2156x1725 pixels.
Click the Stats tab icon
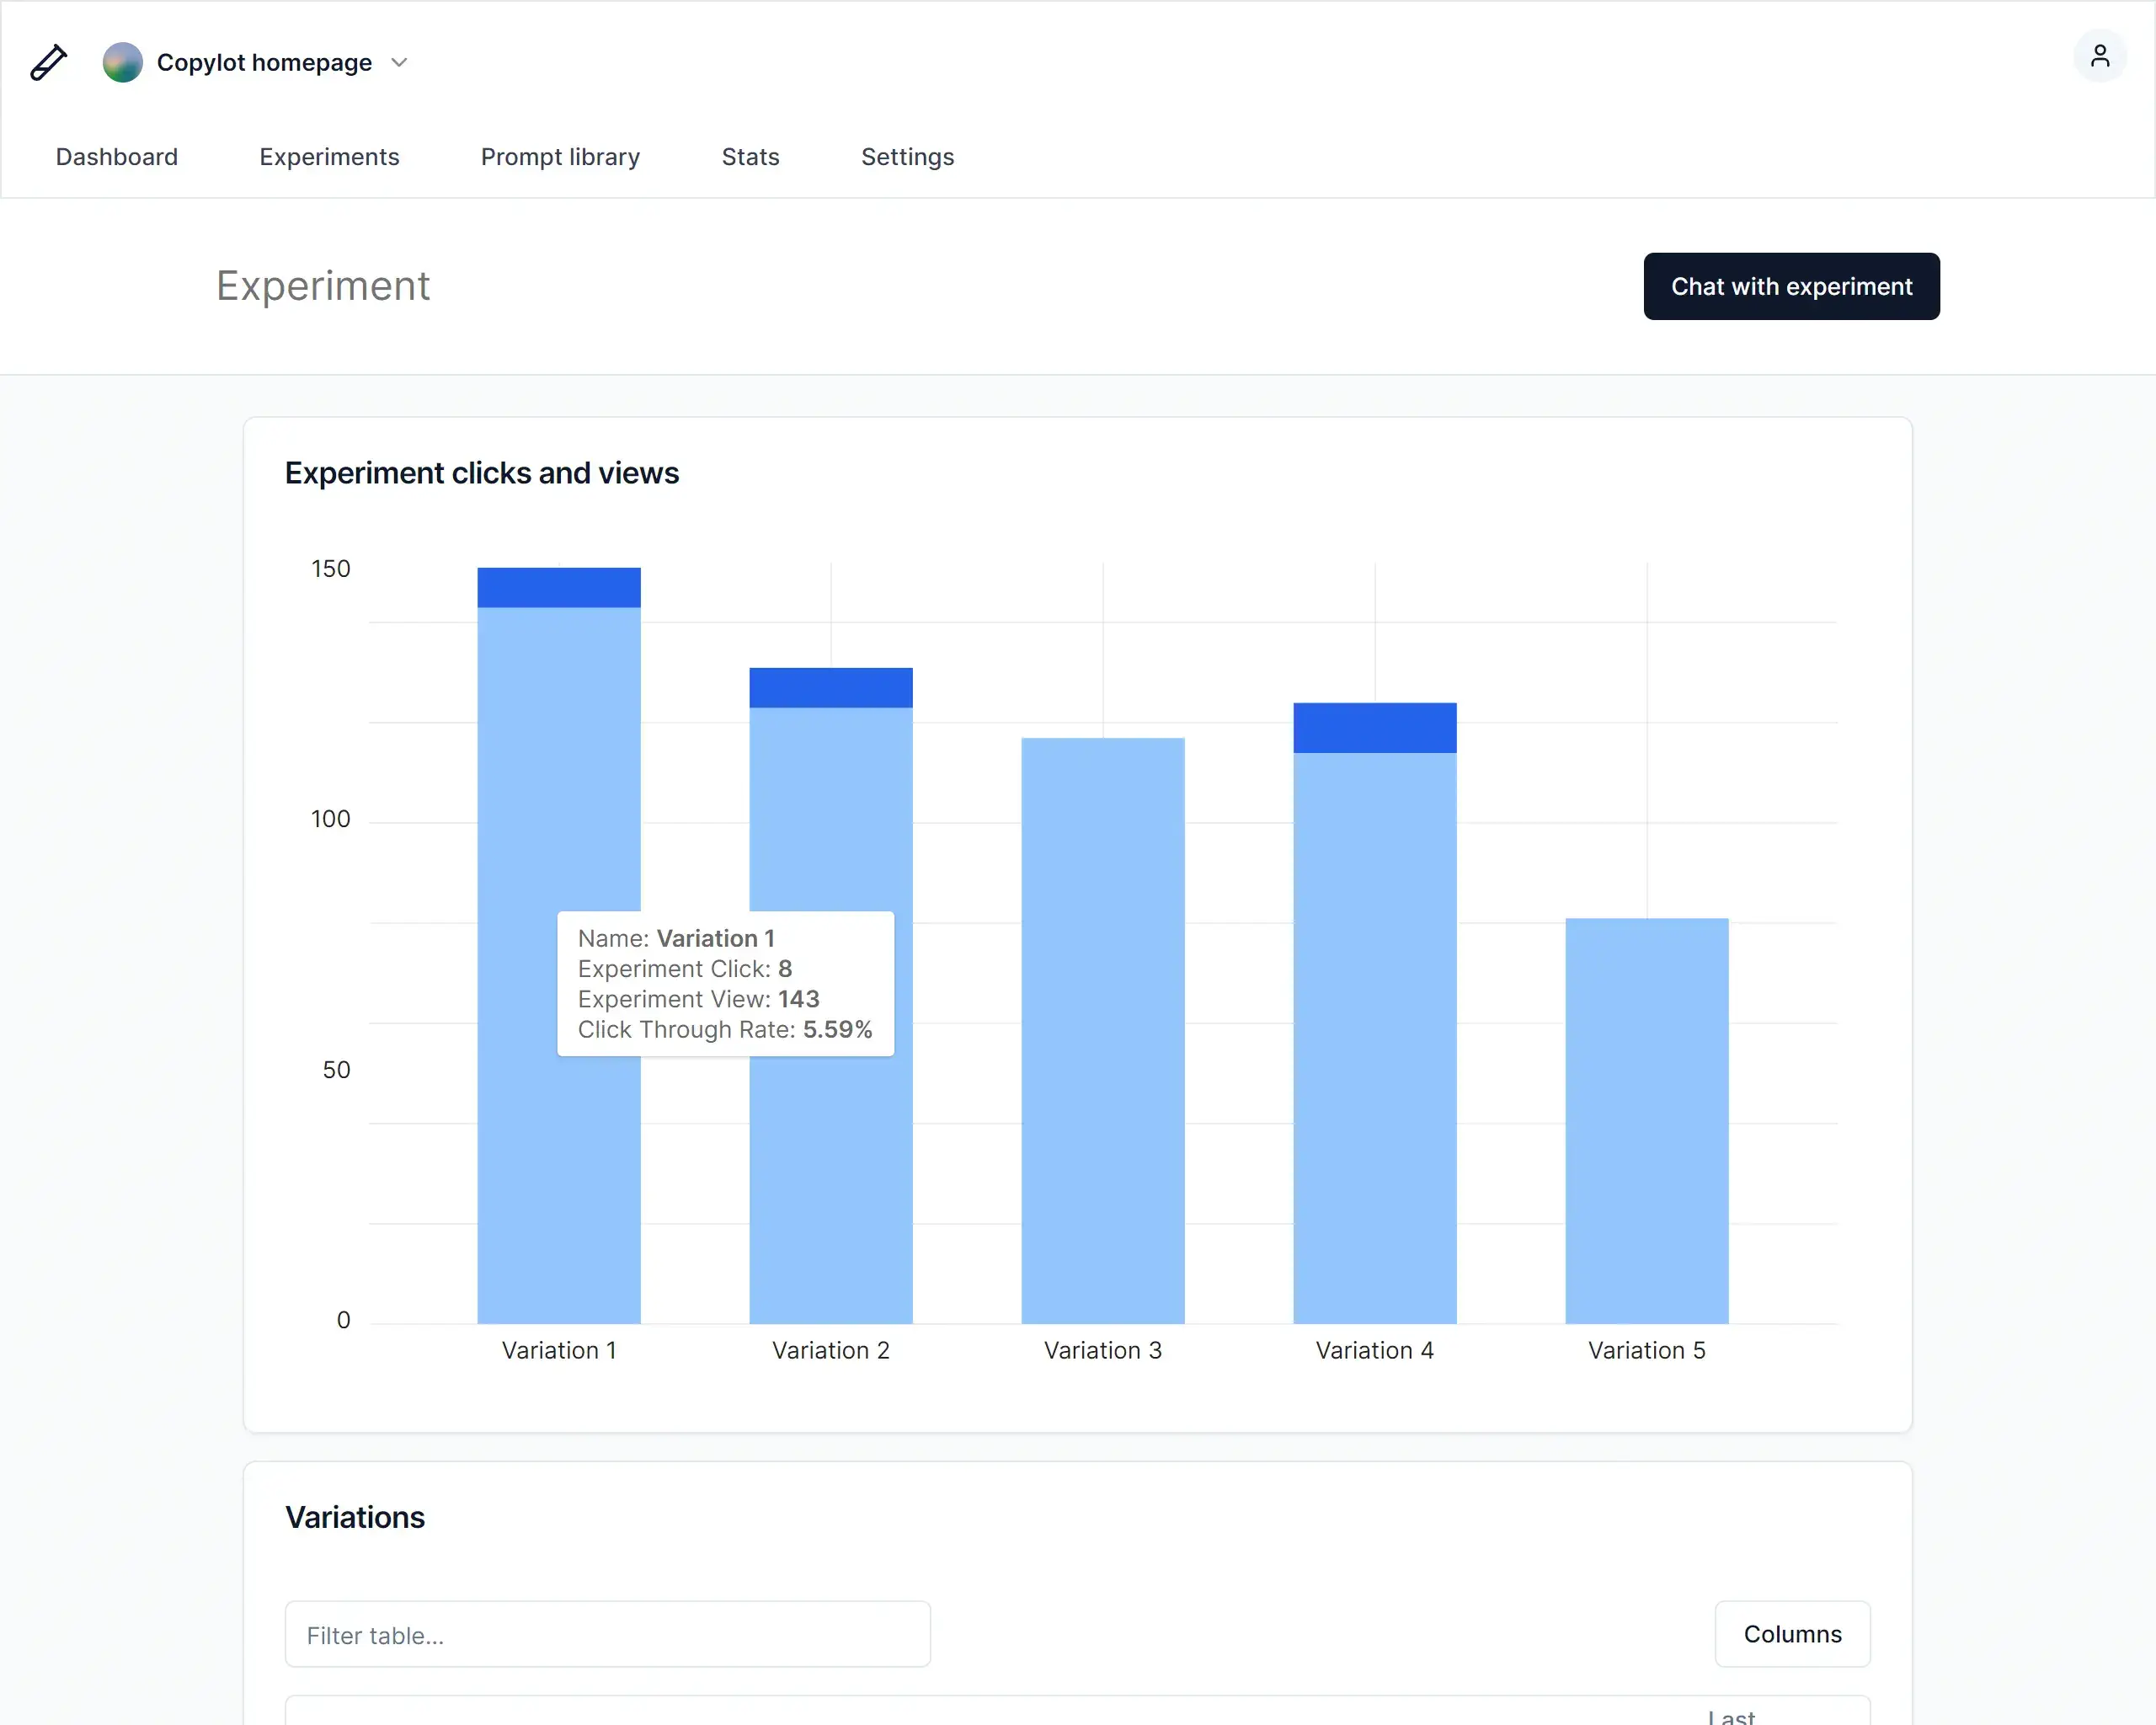click(x=750, y=157)
